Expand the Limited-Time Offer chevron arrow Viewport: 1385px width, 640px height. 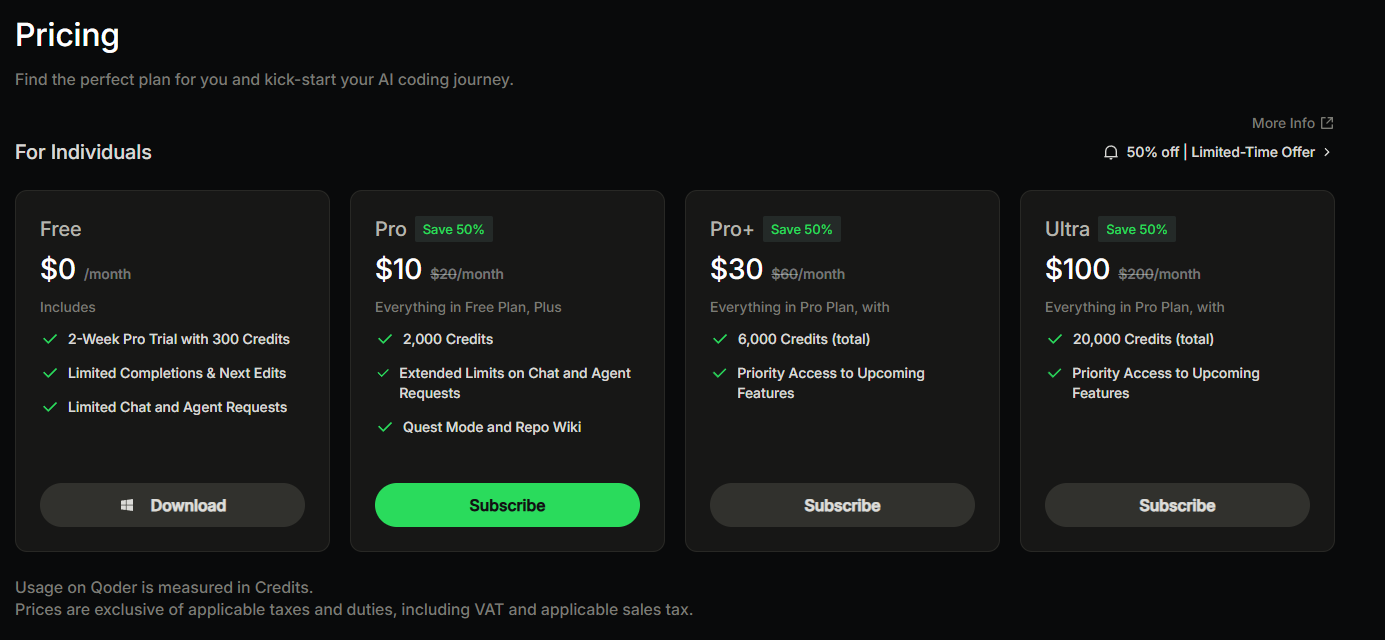1327,153
